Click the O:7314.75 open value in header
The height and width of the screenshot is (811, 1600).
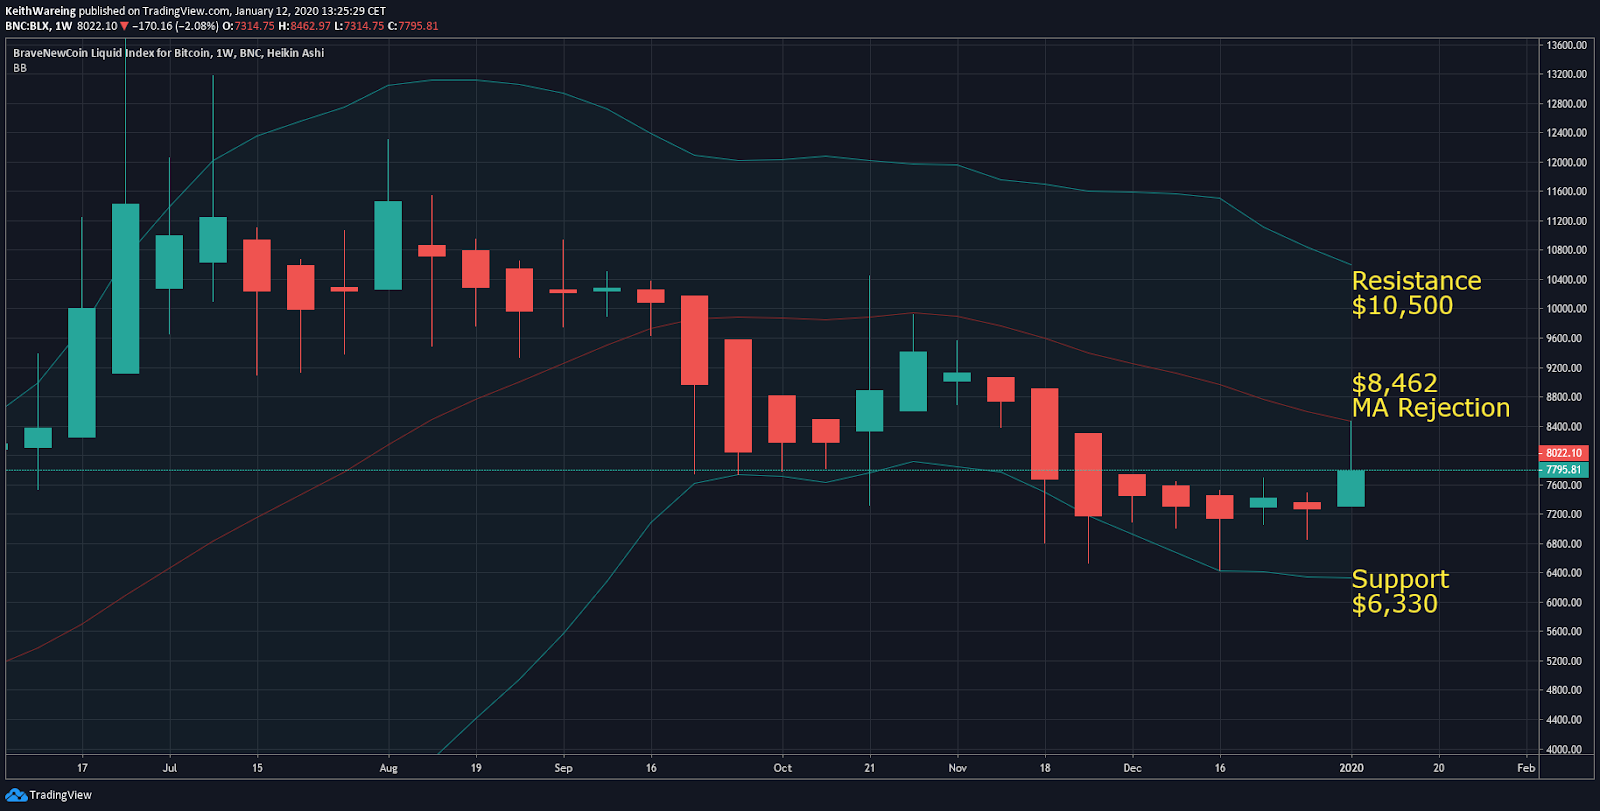248,26
